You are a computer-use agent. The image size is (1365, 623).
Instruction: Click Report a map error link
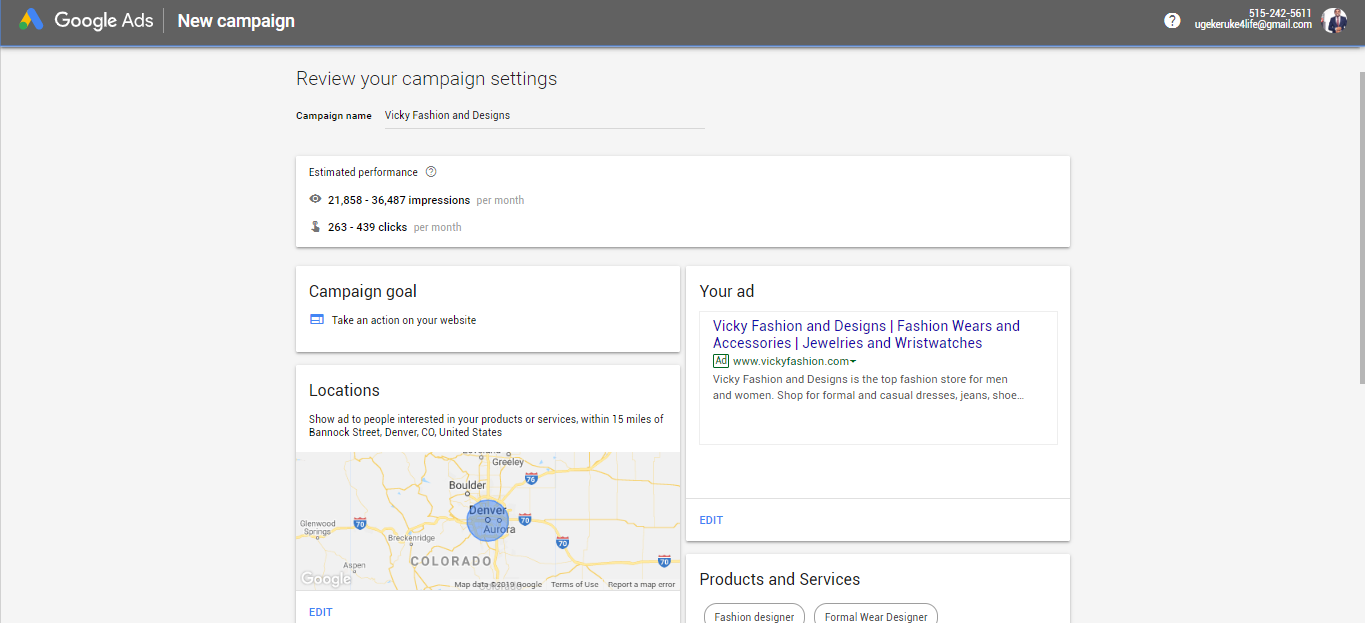point(641,585)
